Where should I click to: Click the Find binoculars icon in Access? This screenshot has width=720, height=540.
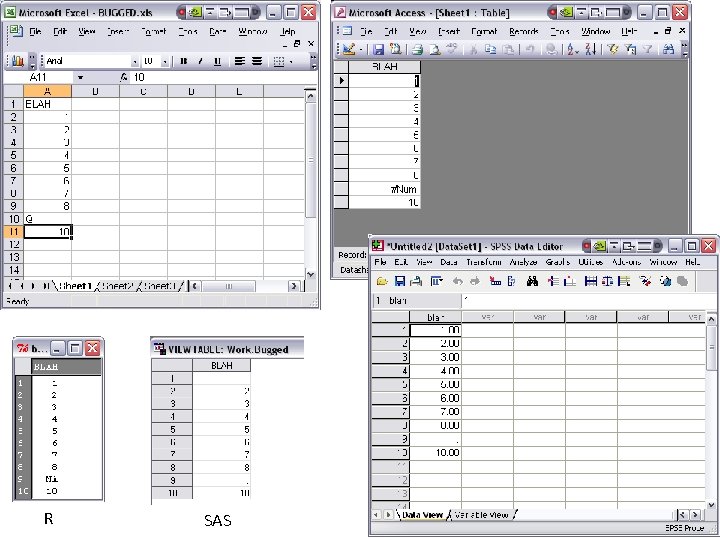[x=669, y=49]
